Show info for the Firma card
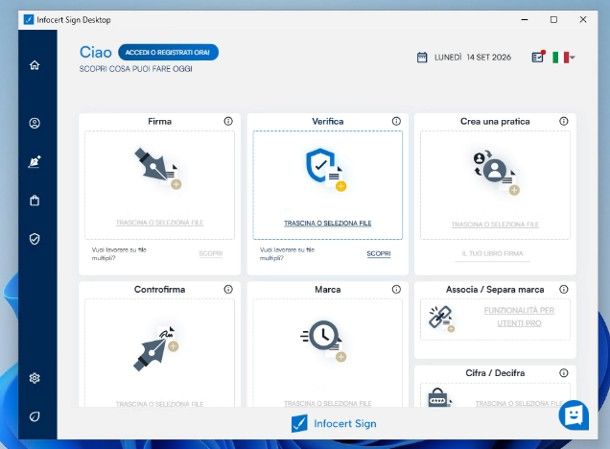This screenshot has width=610, height=449. point(228,121)
